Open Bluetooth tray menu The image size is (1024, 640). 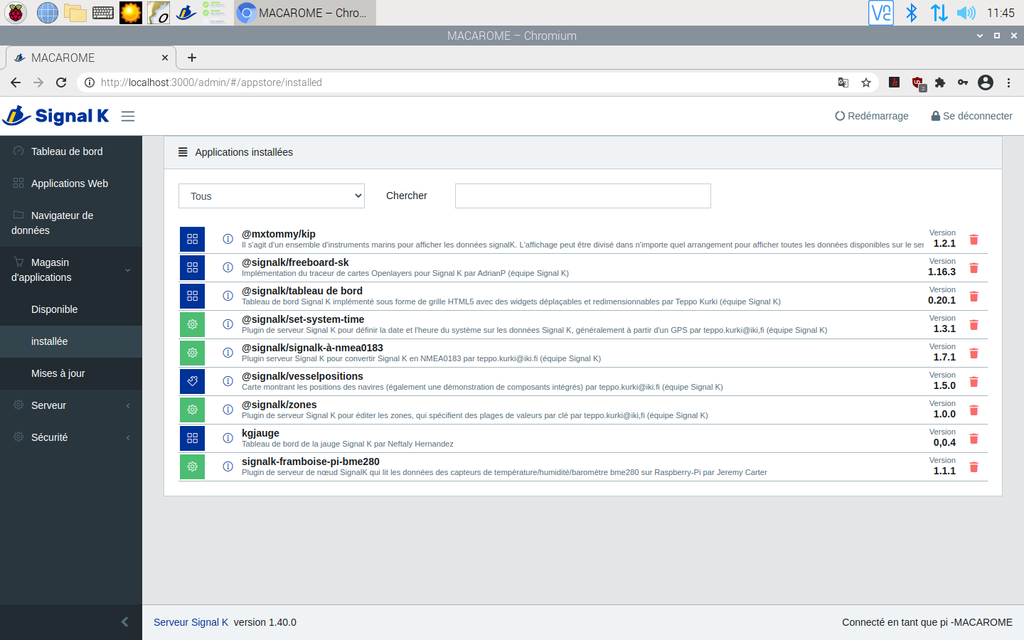coord(911,12)
